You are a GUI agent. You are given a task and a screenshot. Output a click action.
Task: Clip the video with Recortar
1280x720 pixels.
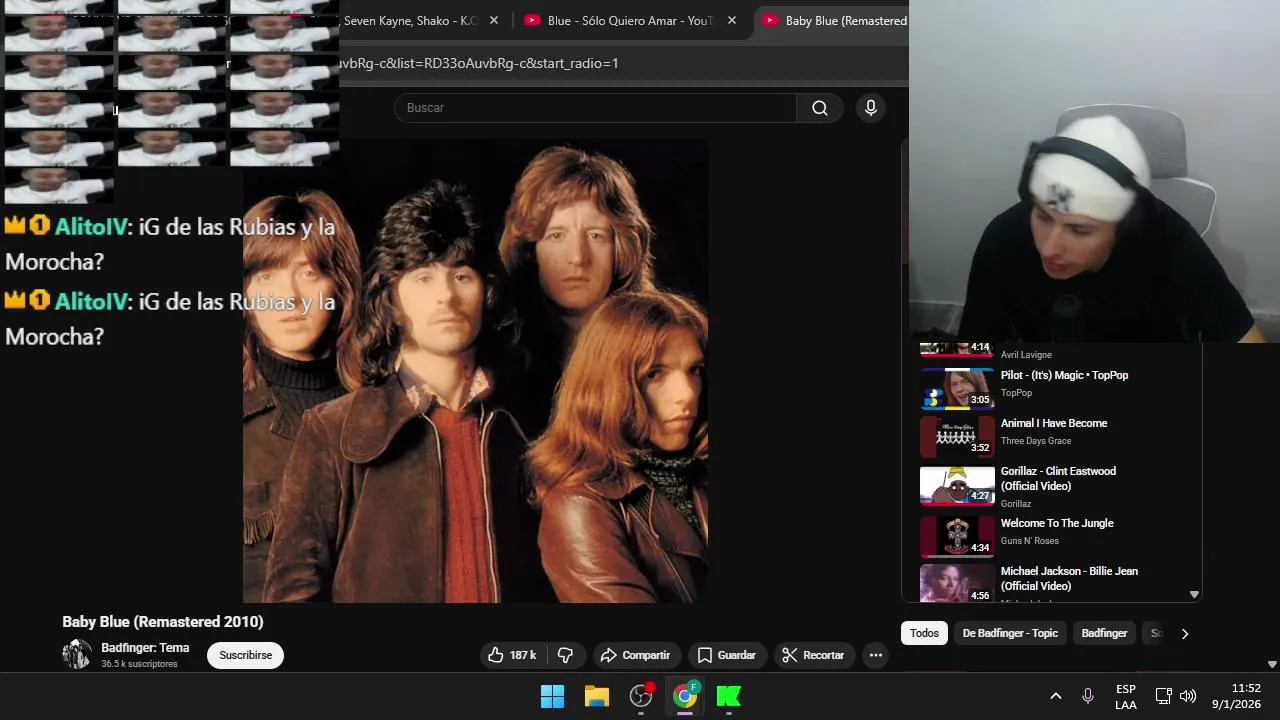(x=814, y=655)
